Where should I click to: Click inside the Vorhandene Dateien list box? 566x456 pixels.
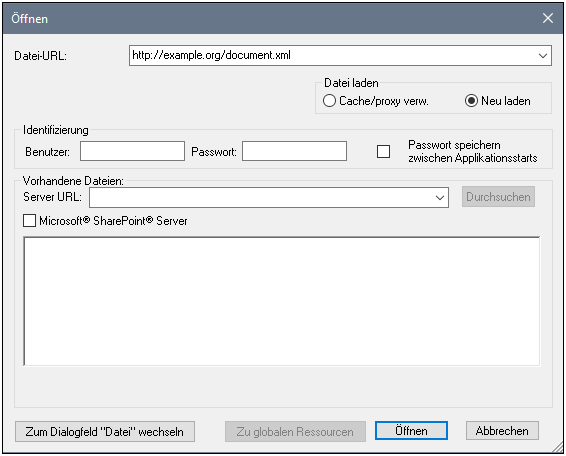point(282,301)
